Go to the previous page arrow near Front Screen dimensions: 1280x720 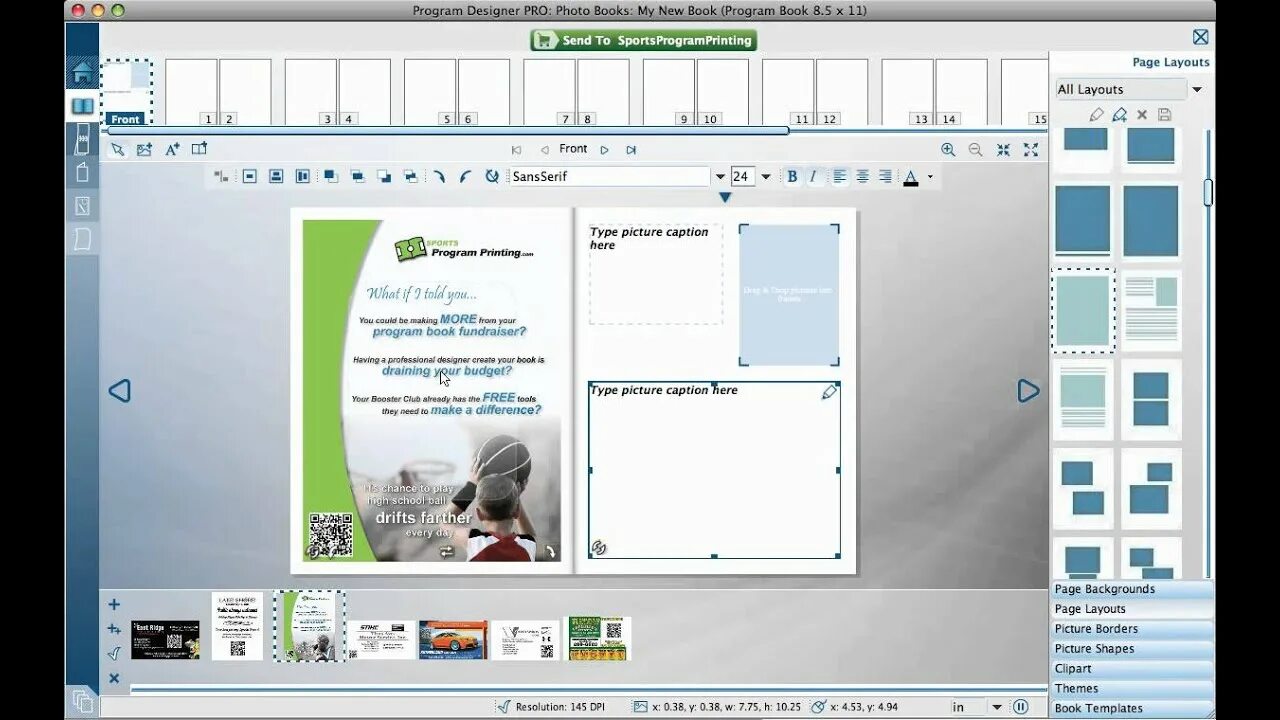[x=544, y=150]
